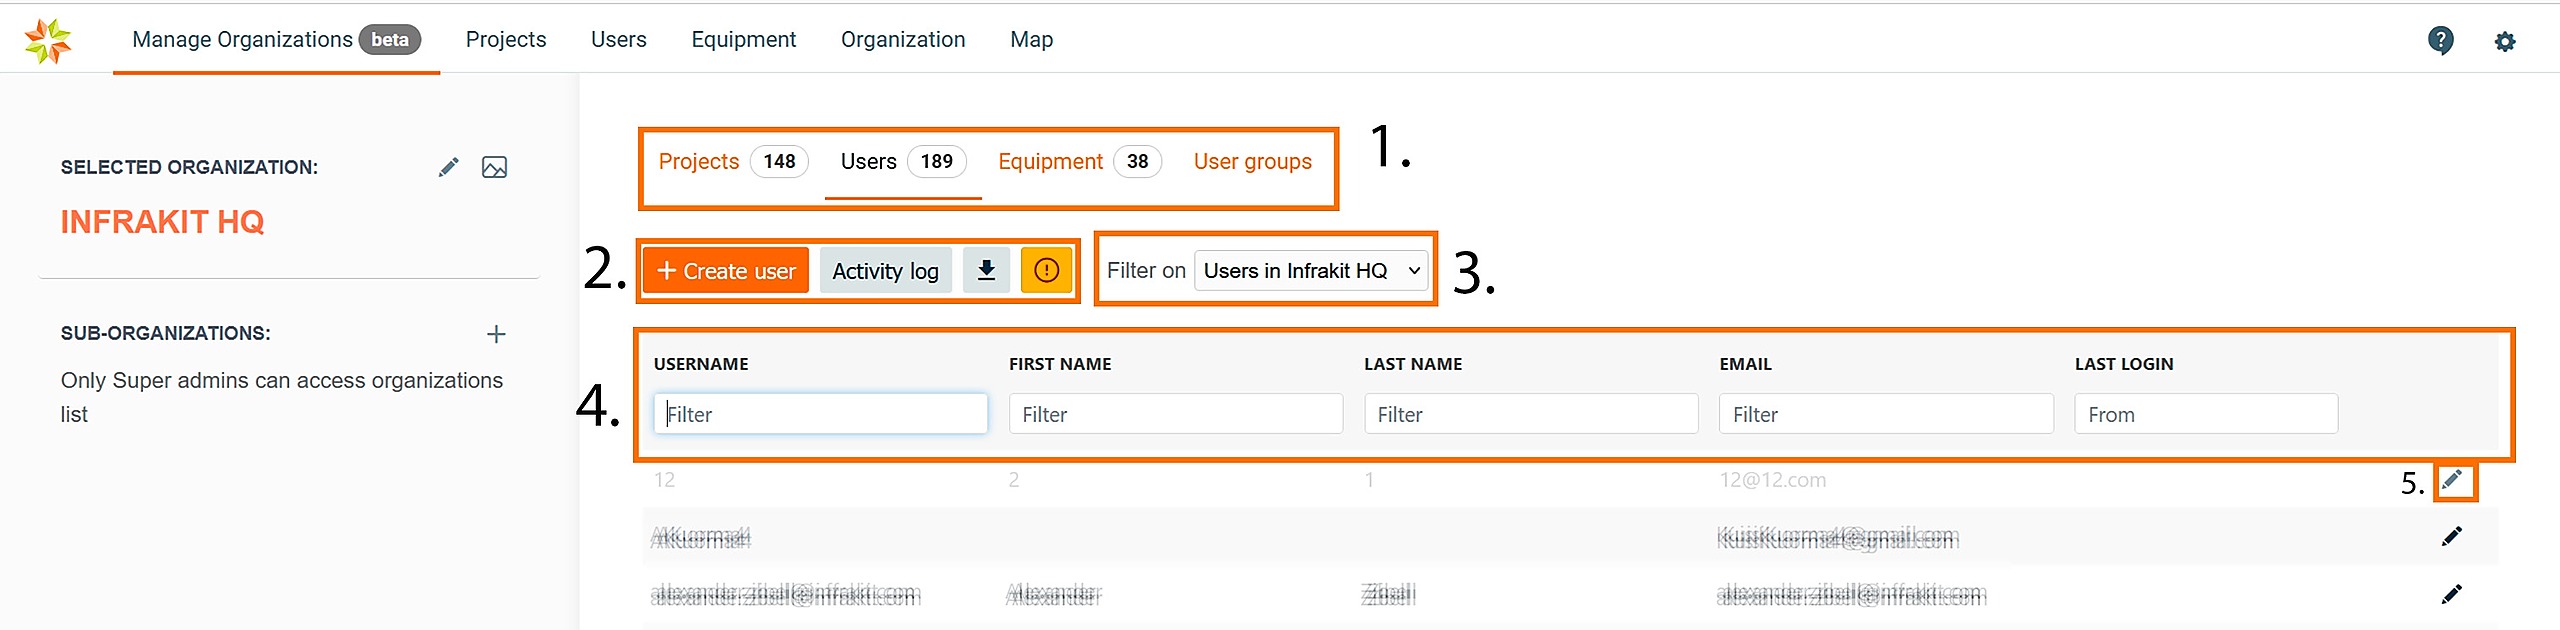Image resolution: width=2560 pixels, height=630 pixels.
Task: Open the Equipment sub-tab
Action: click(1050, 161)
